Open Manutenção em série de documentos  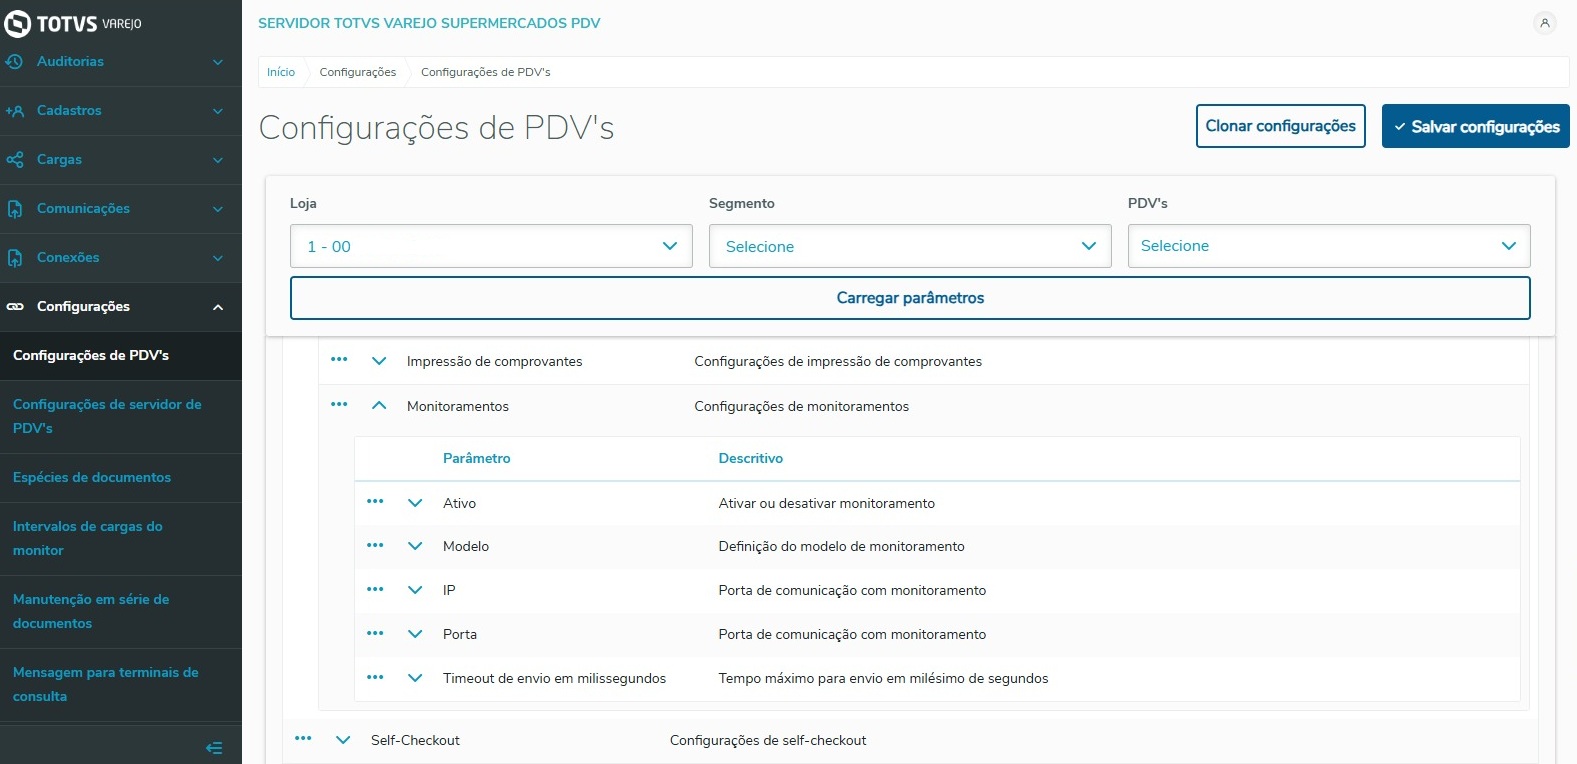(x=121, y=612)
